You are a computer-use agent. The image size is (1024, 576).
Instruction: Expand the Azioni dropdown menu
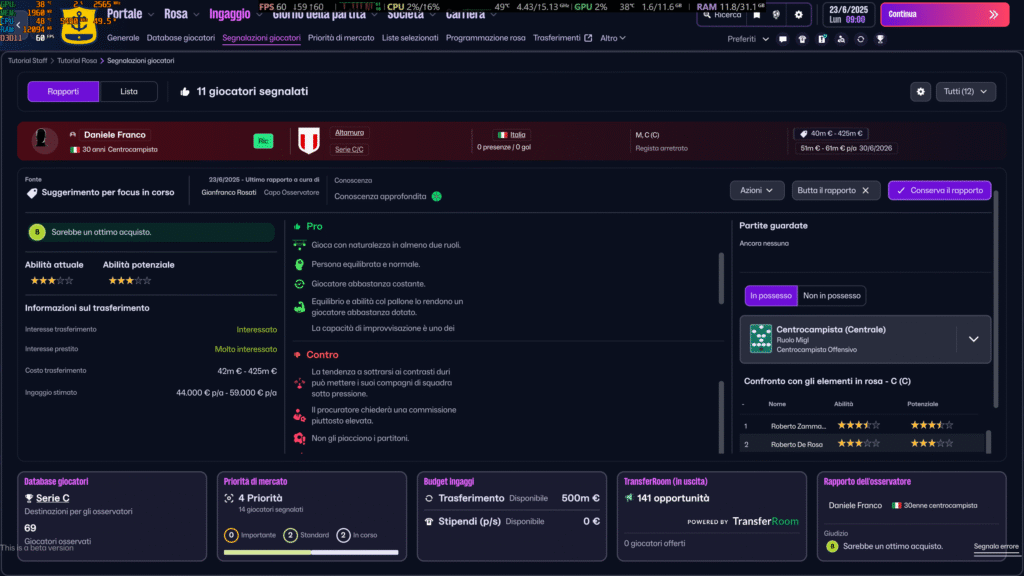point(757,190)
